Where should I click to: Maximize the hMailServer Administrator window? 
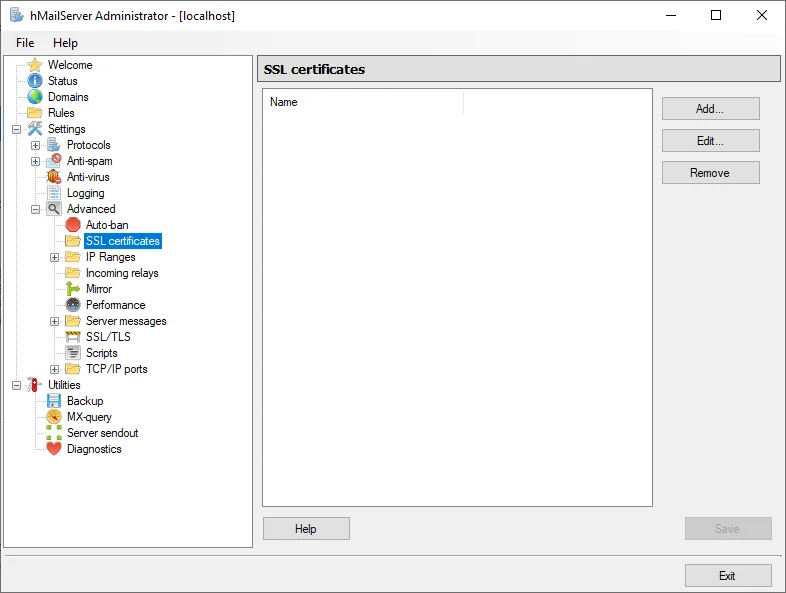tap(716, 16)
